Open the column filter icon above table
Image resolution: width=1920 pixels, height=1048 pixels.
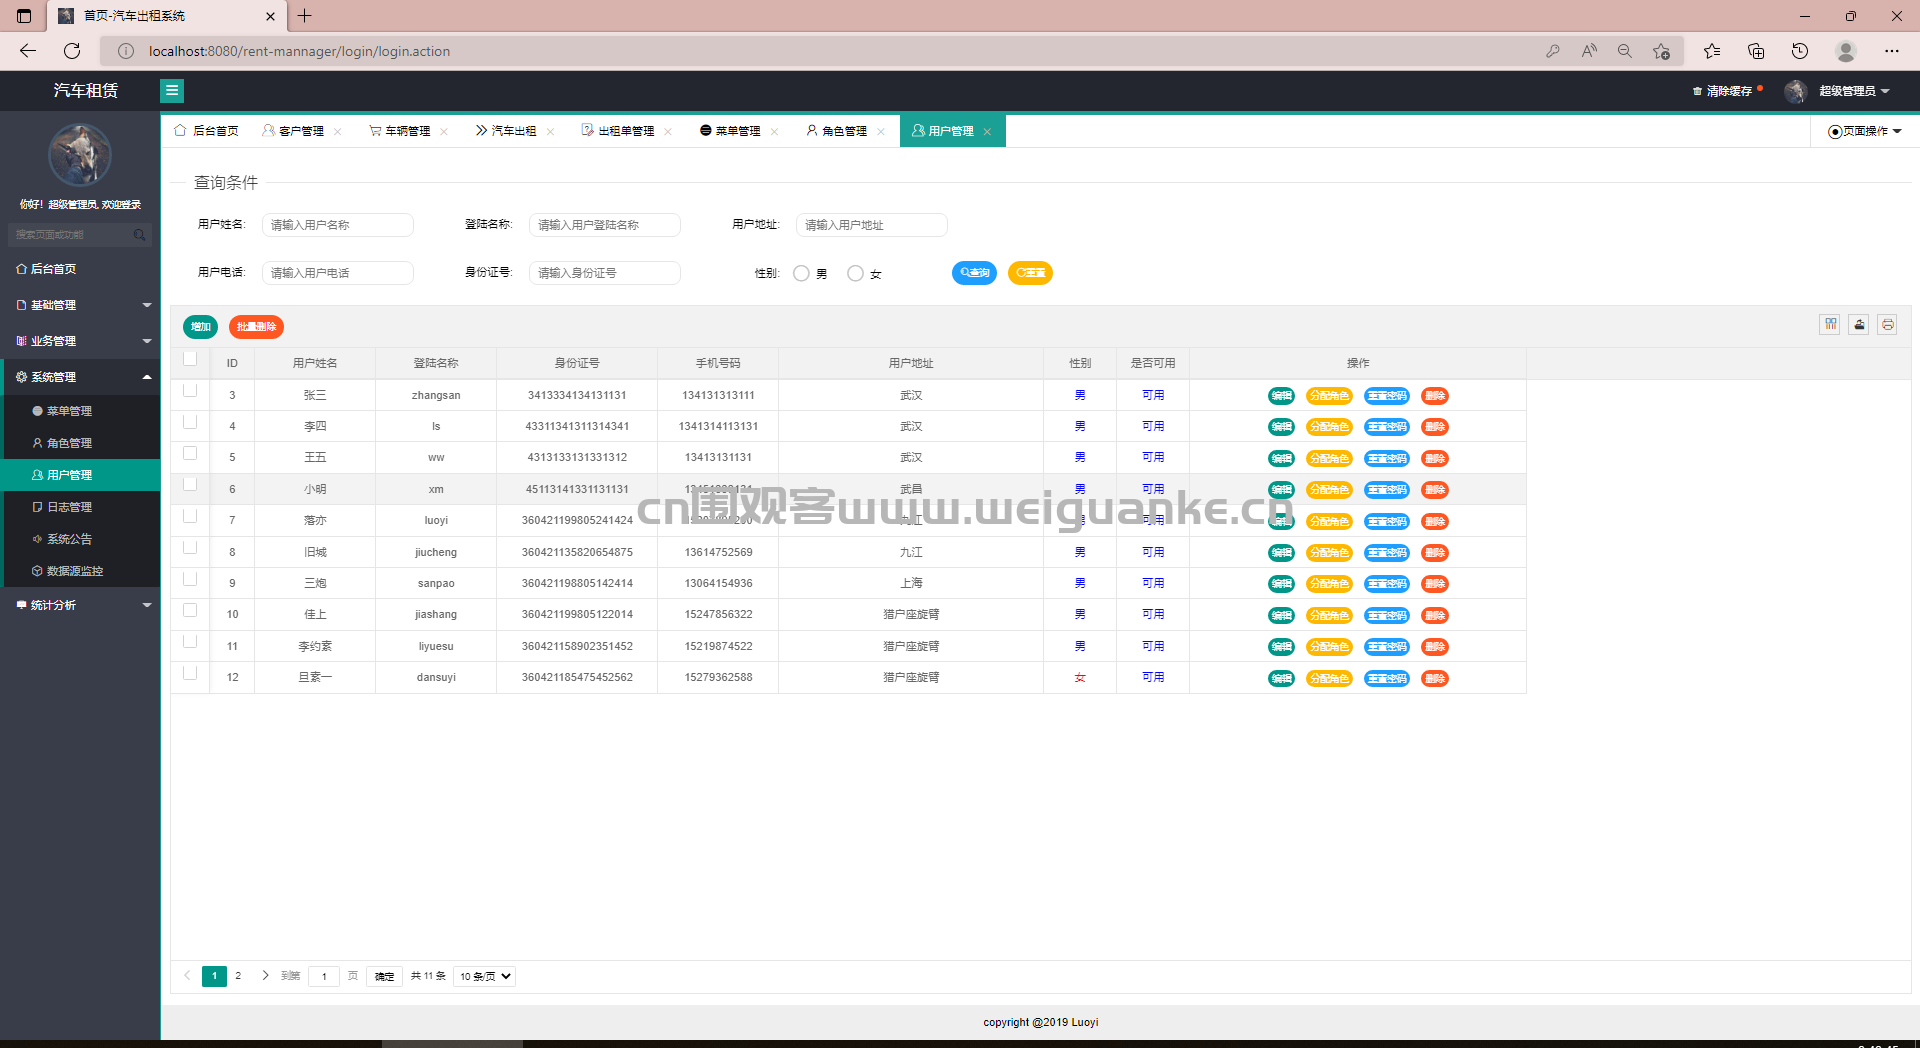point(1830,324)
